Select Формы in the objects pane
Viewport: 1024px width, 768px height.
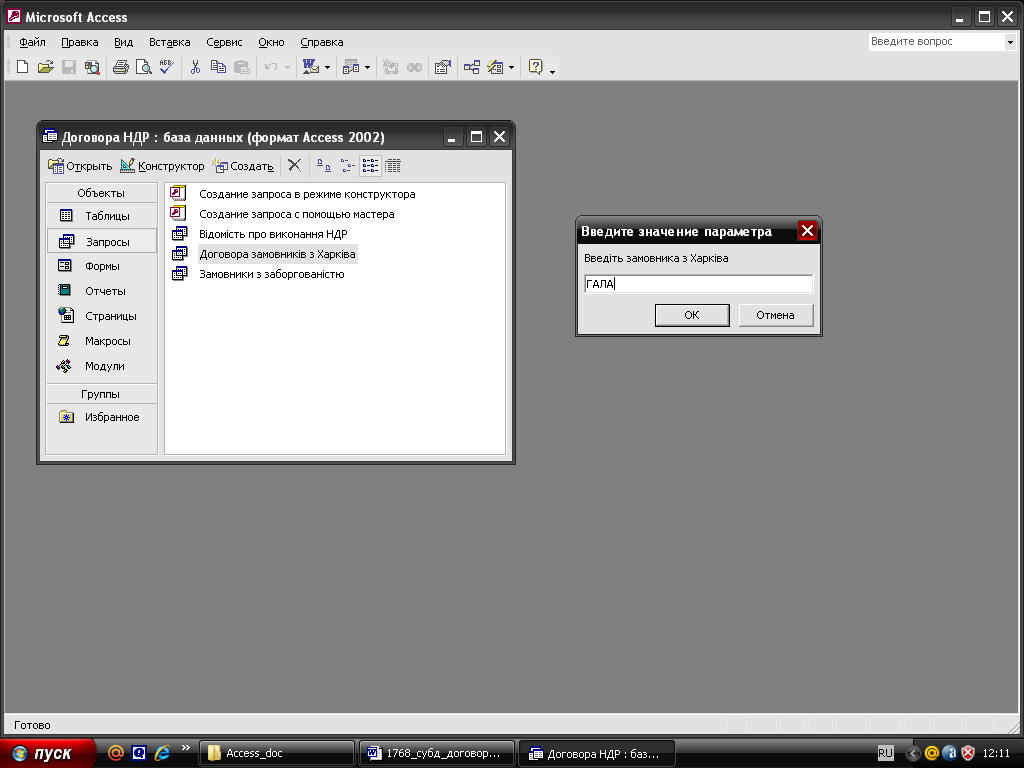101,266
